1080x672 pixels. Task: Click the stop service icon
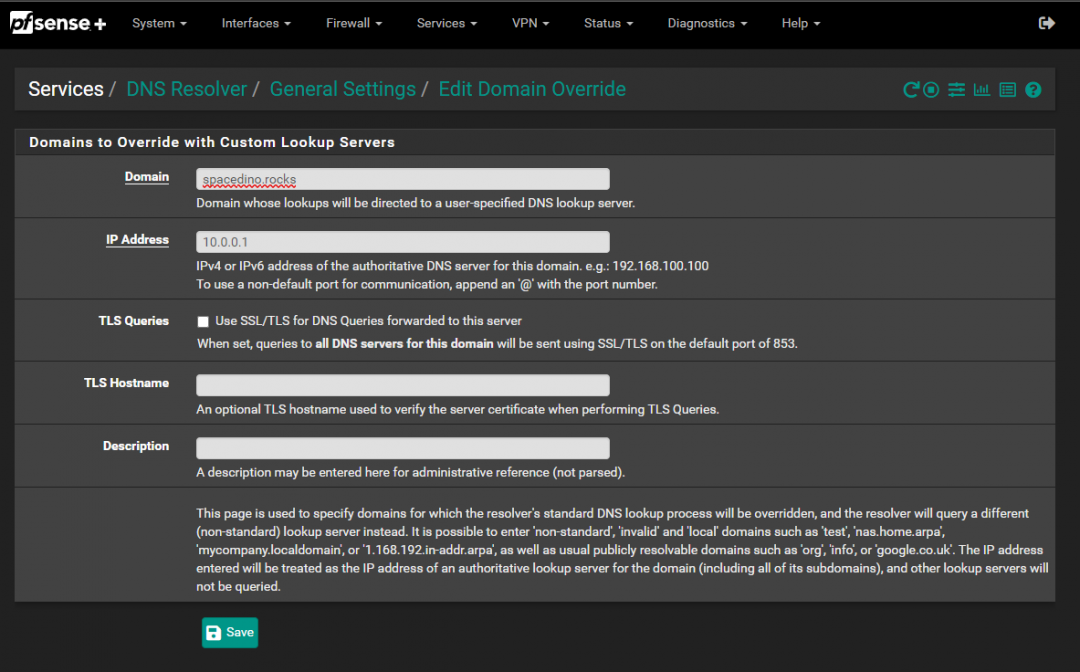point(931,90)
